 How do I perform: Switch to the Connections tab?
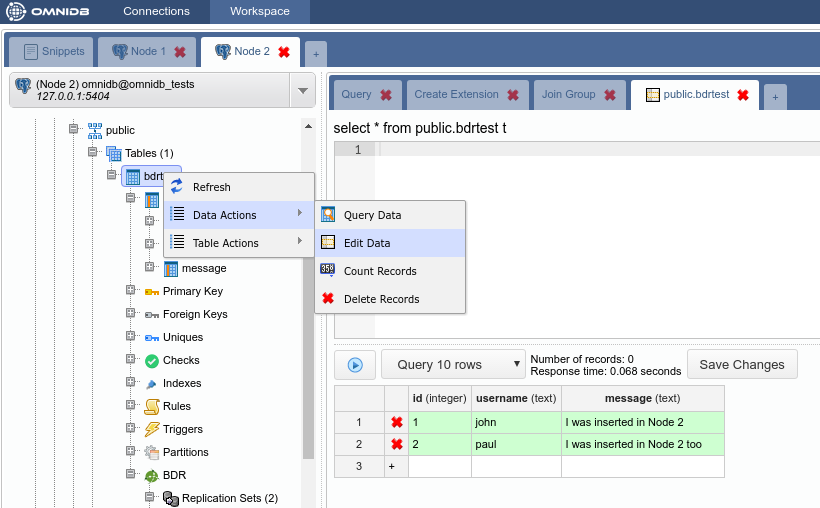click(x=156, y=12)
